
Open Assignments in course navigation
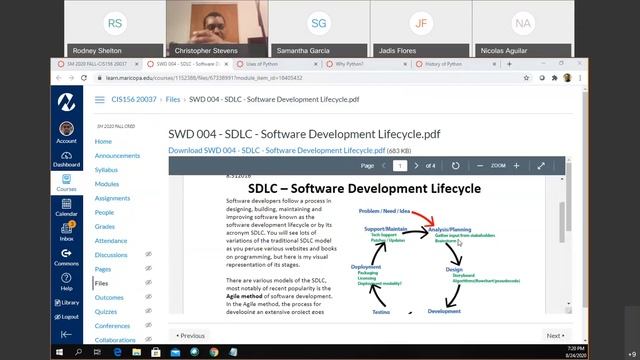[112, 198]
